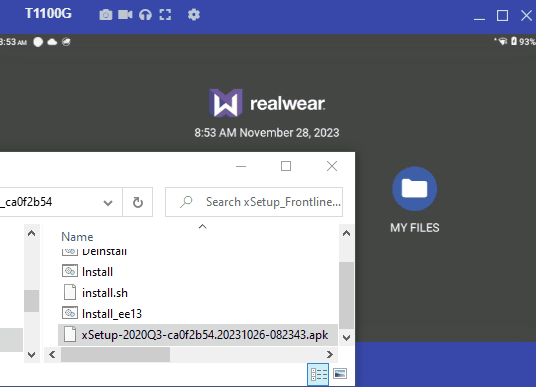Select the Install batch file
This screenshot has width=536, height=387.
click(x=97, y=272)
